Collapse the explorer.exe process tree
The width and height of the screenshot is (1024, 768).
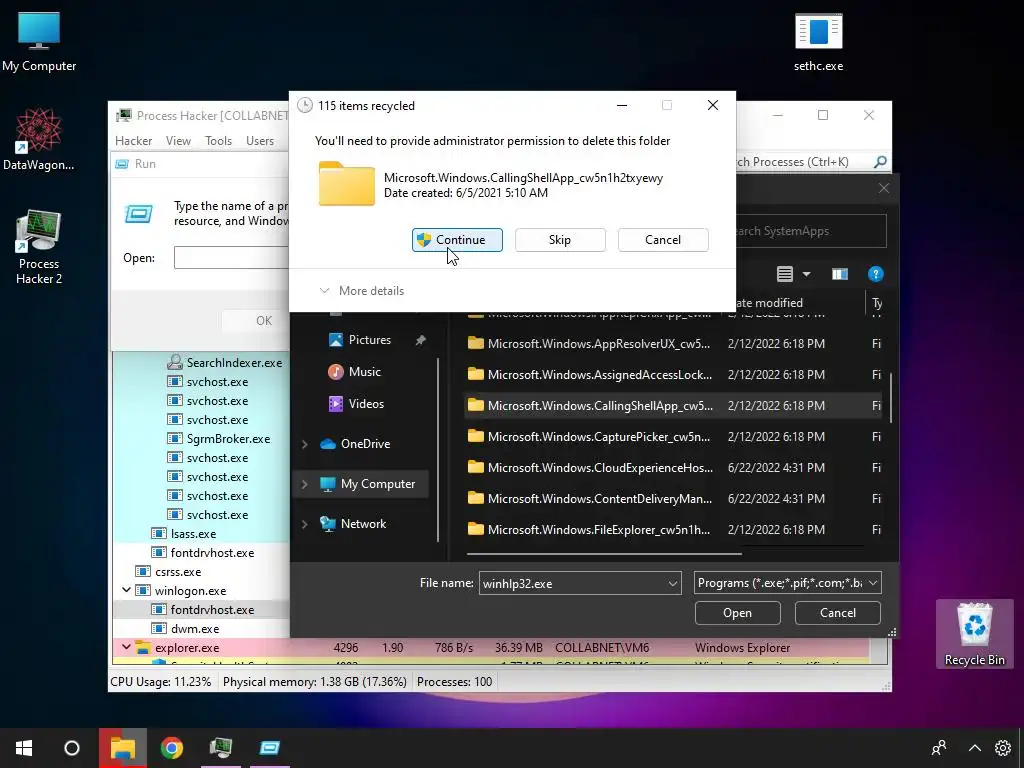(126, 647)
